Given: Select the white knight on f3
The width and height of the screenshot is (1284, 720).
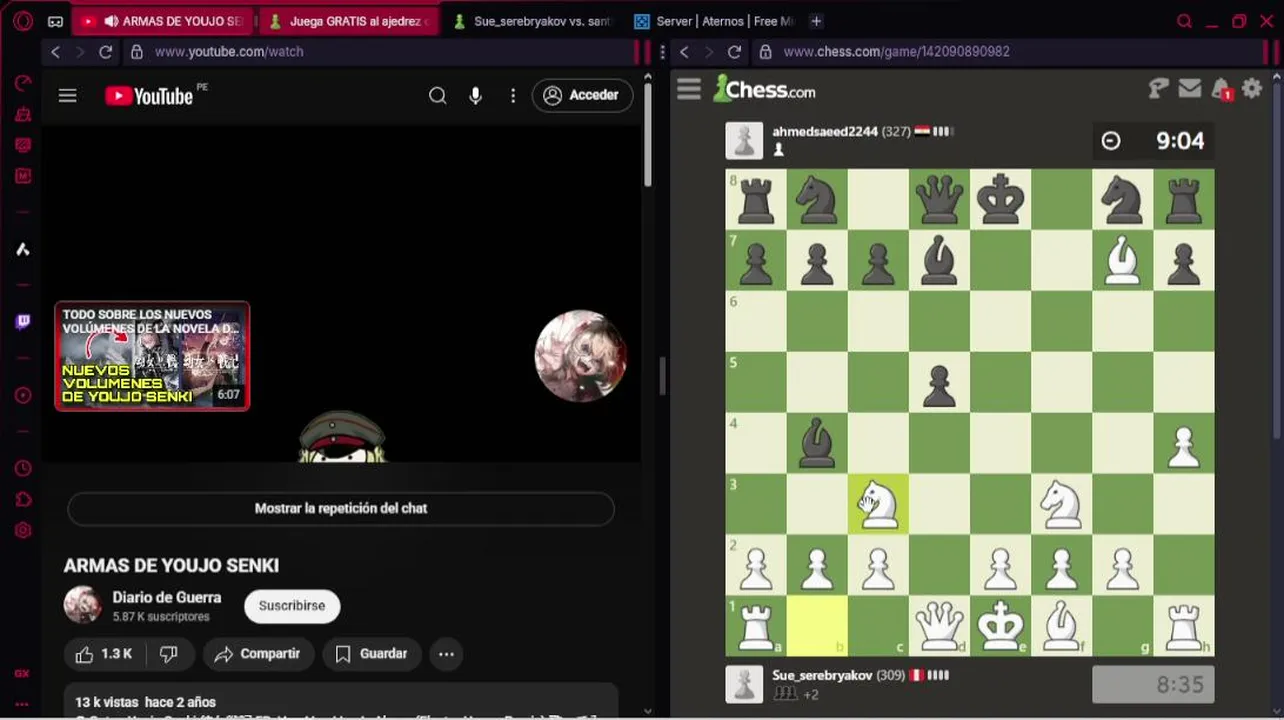Looking at the screenshot, I should (x=1061, y=504).
